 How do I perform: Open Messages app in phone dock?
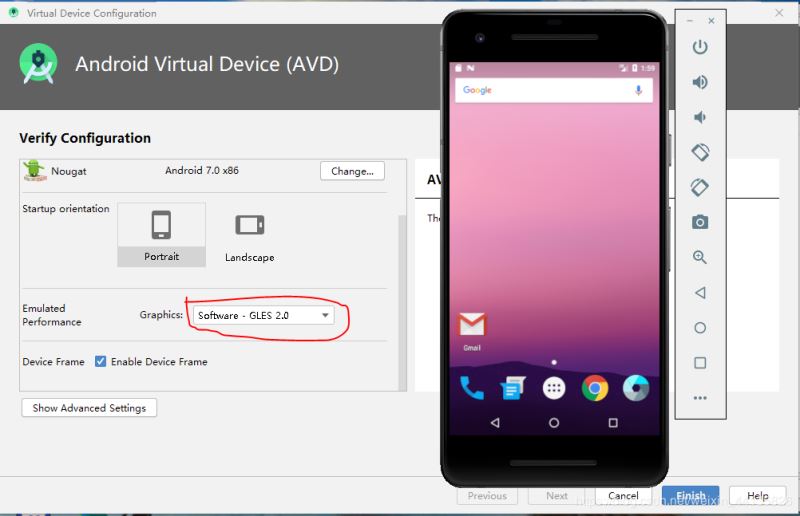(x=513, y=388)
